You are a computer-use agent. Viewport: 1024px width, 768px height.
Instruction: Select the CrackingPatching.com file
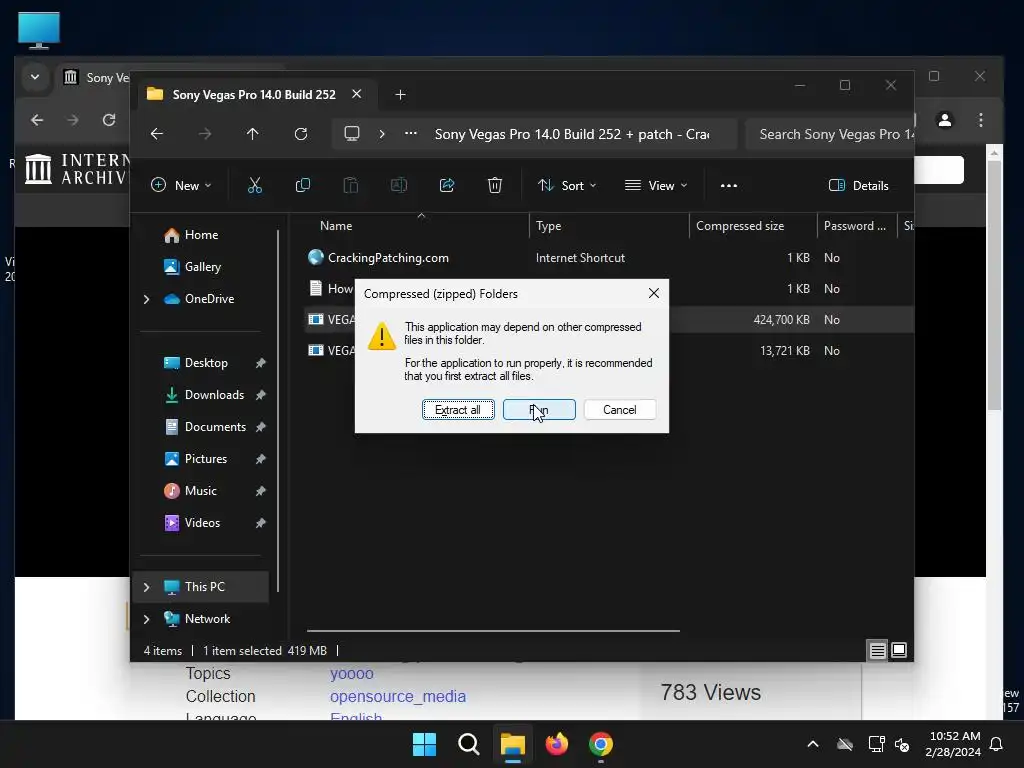(388, 258)
